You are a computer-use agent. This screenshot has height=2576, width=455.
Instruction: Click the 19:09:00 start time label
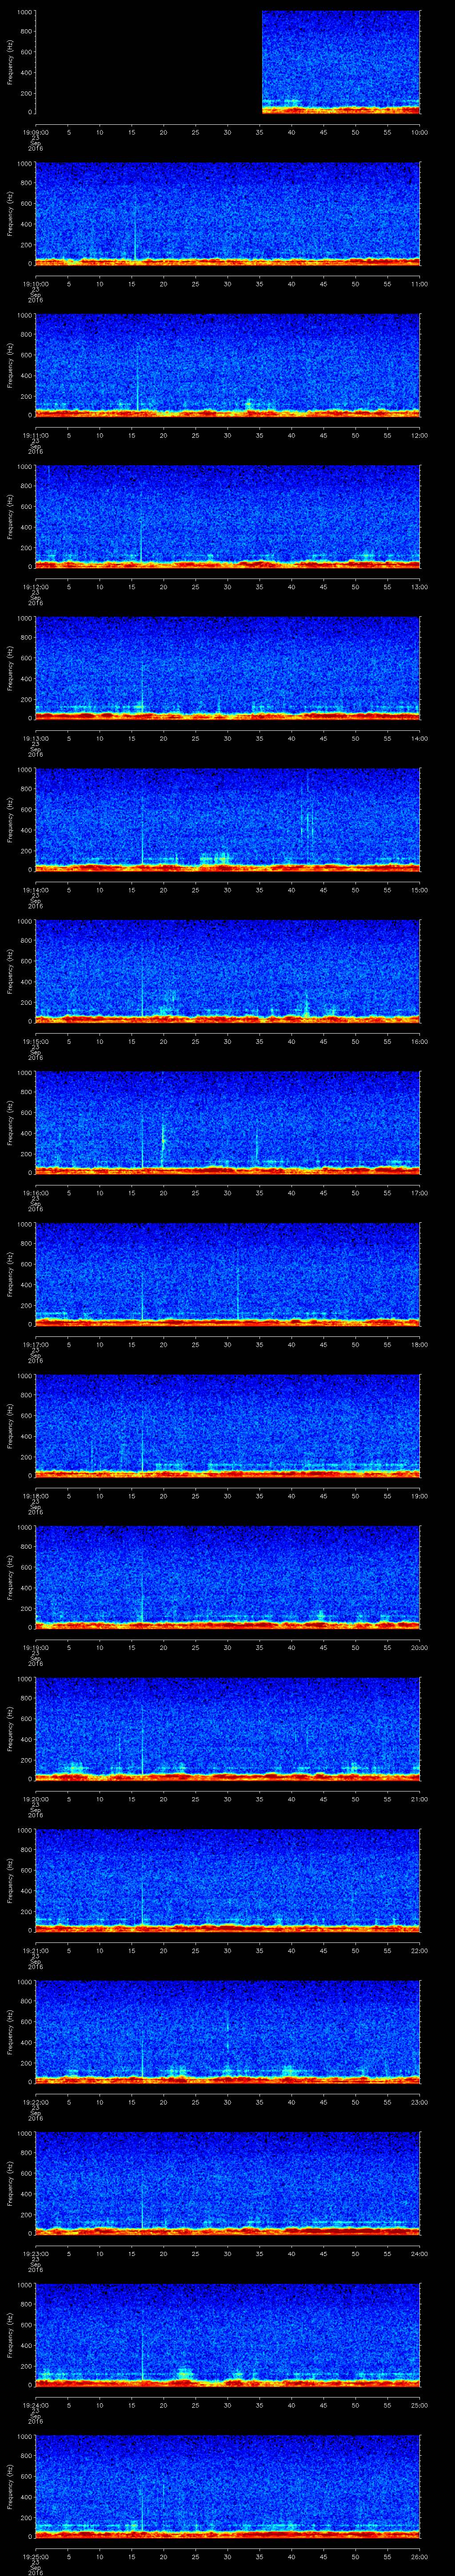point(36,132)
